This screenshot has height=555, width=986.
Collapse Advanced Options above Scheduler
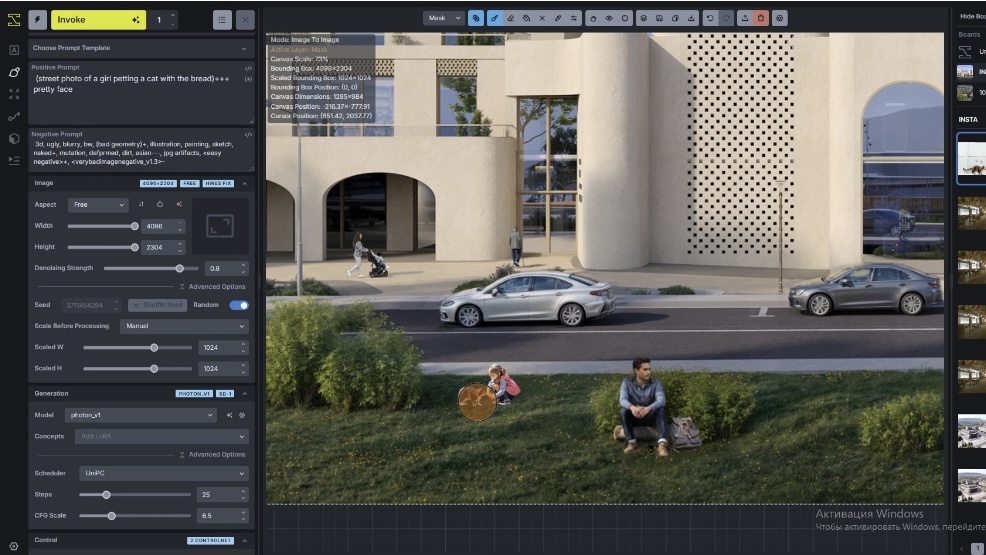(x=212, y=454)
